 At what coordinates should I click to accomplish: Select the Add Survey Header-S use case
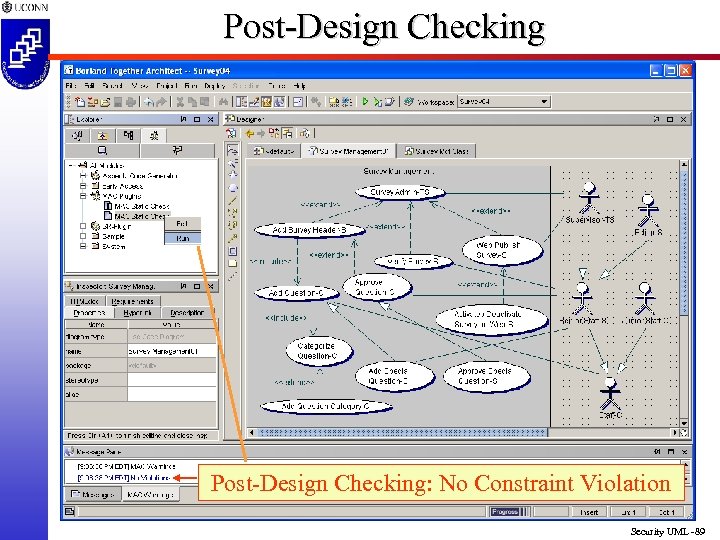[x=309, y=230]
